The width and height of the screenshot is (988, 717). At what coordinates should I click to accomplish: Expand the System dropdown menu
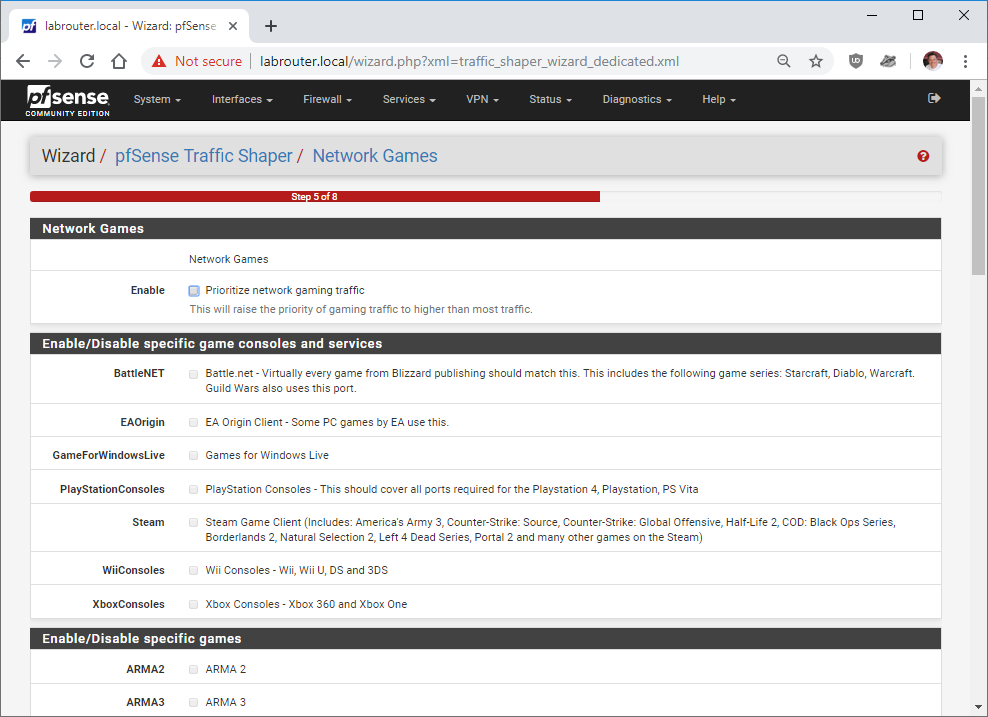(157, 100)
